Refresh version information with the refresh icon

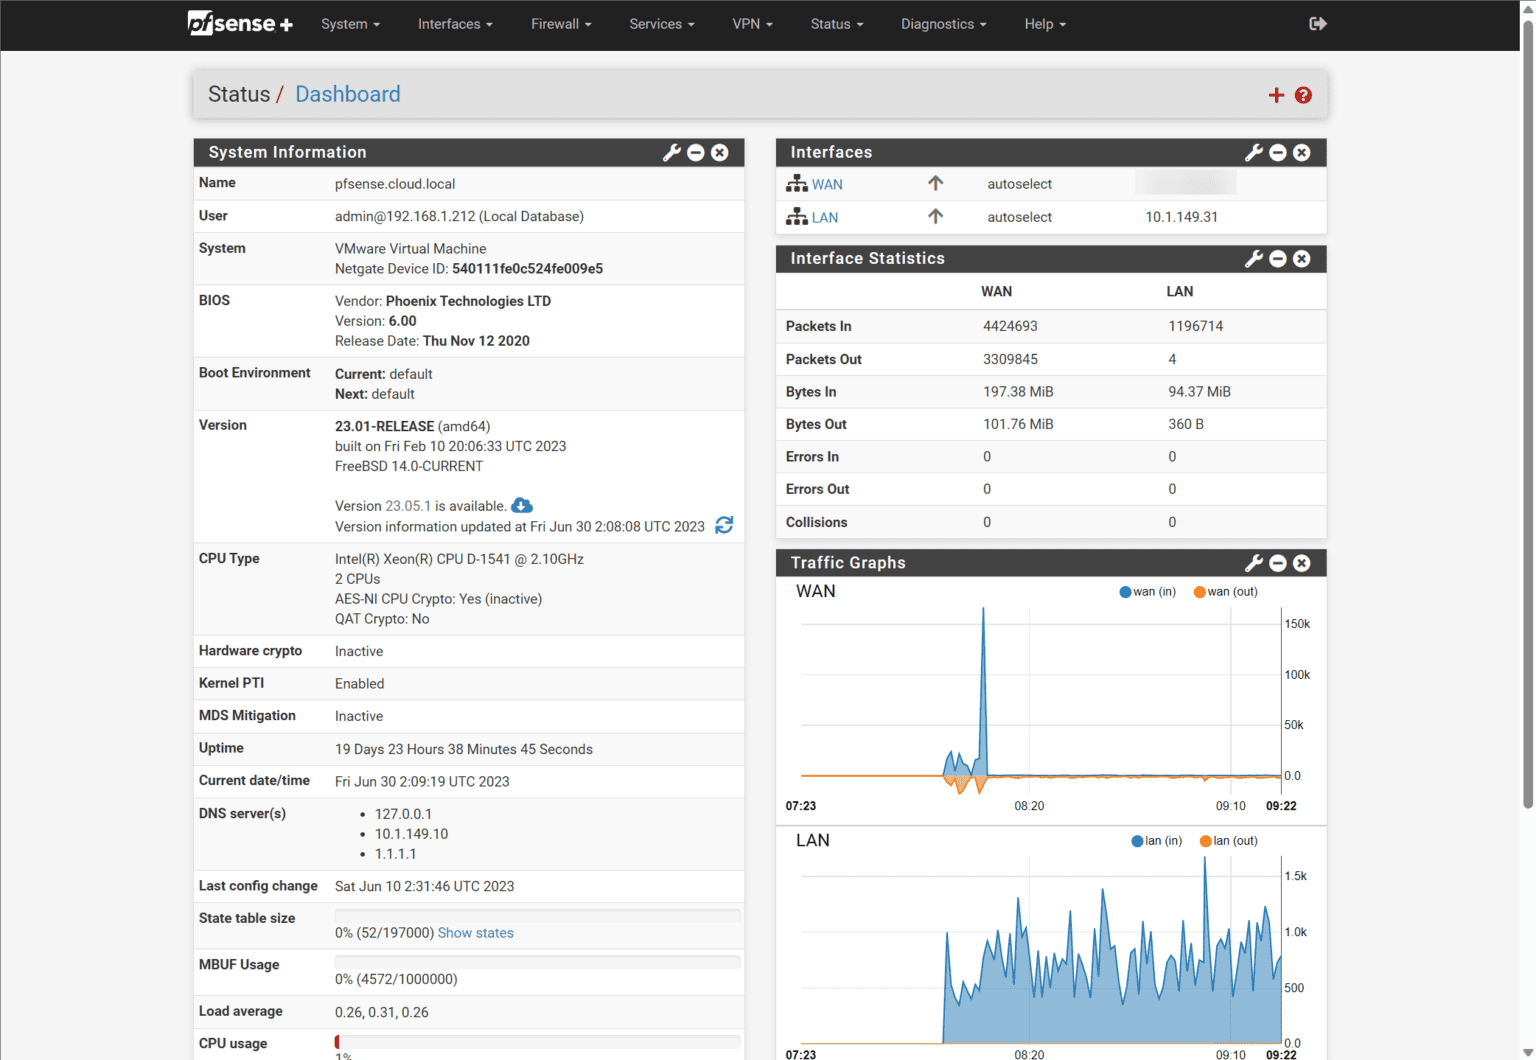[724, 525]
